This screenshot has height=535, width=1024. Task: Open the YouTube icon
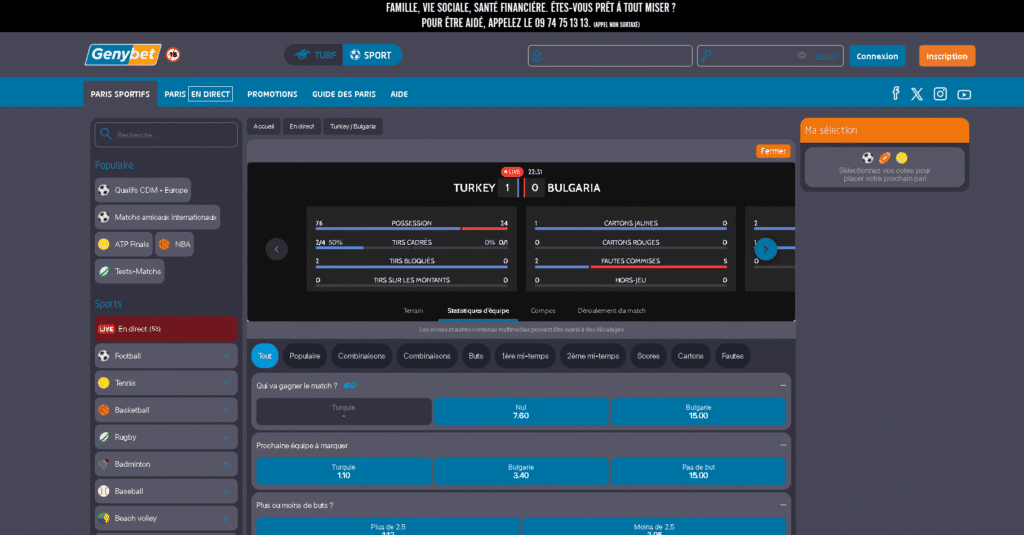(x=964, y=95)
